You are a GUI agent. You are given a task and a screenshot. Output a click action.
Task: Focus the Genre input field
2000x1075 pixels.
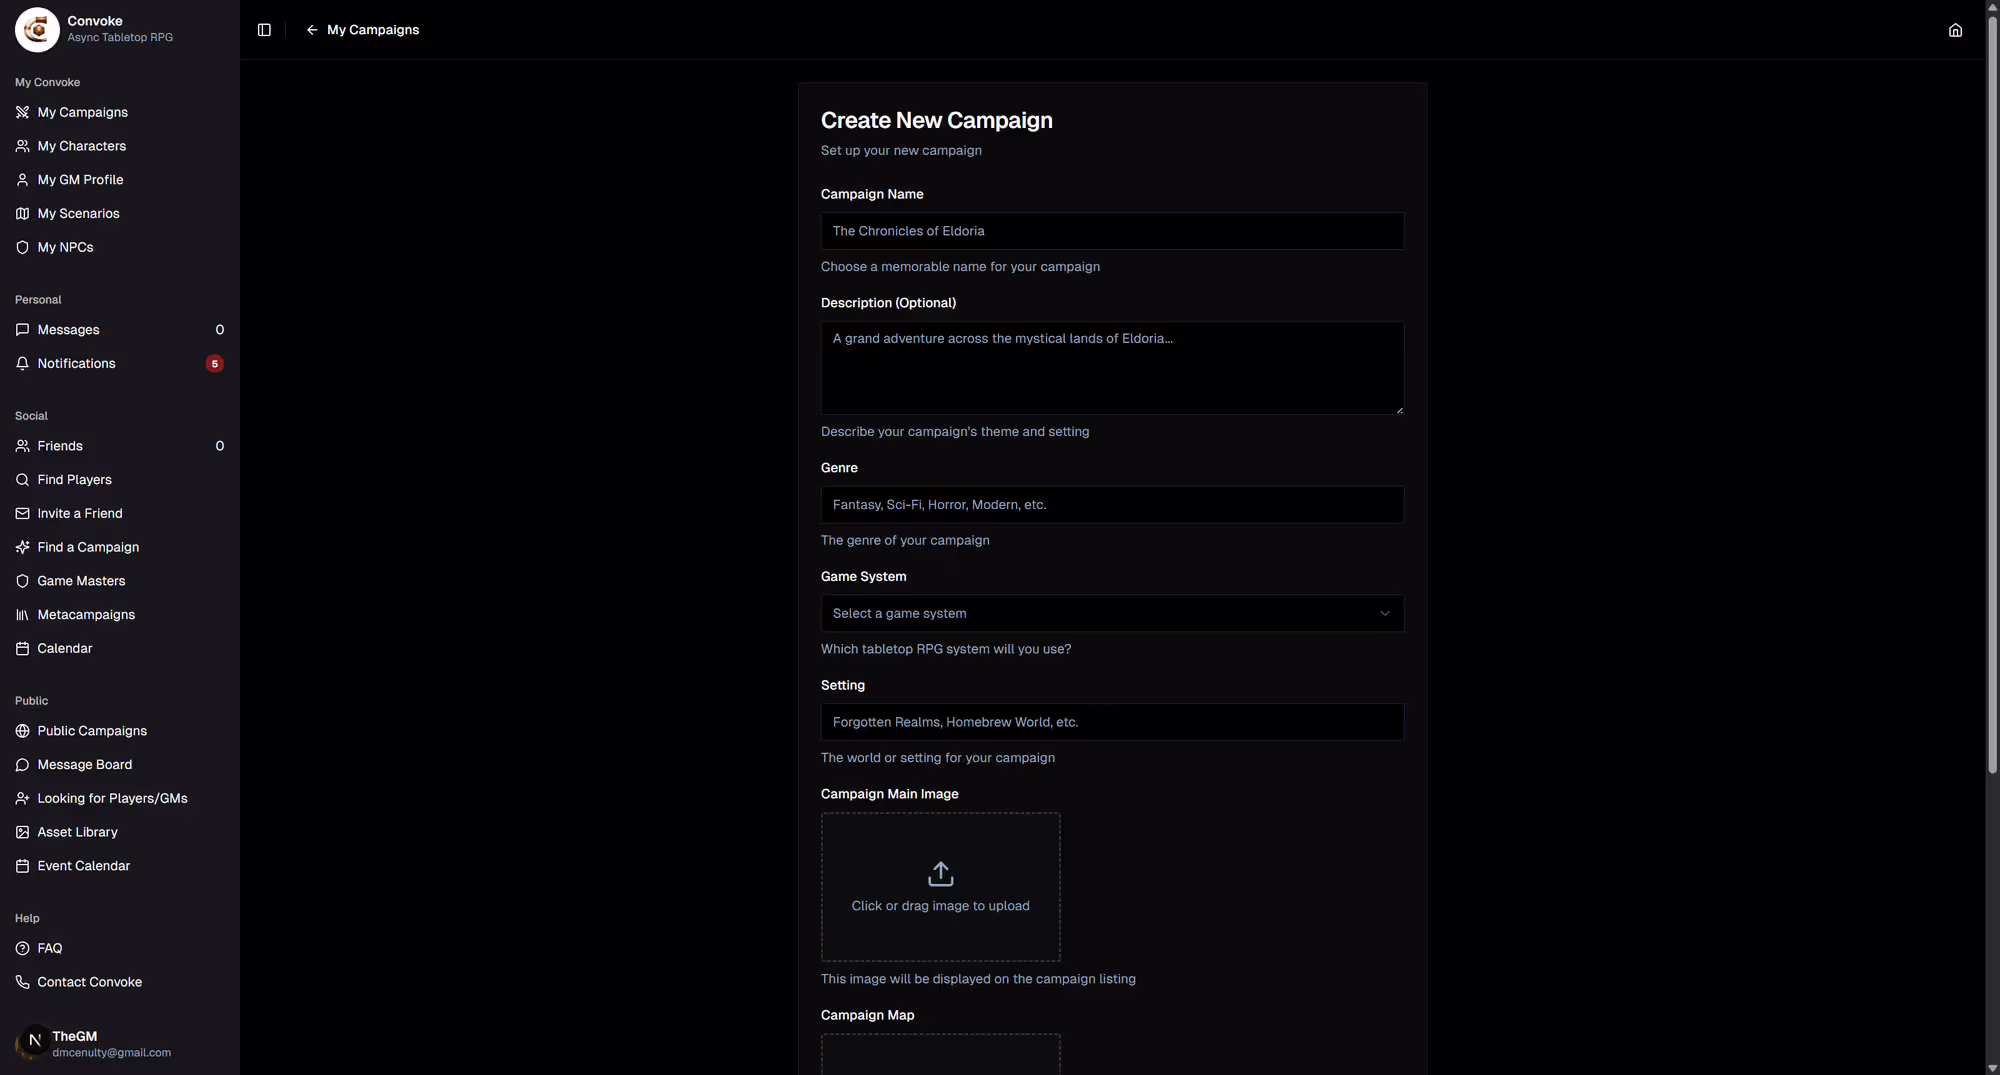click(x=1112, y=505)
